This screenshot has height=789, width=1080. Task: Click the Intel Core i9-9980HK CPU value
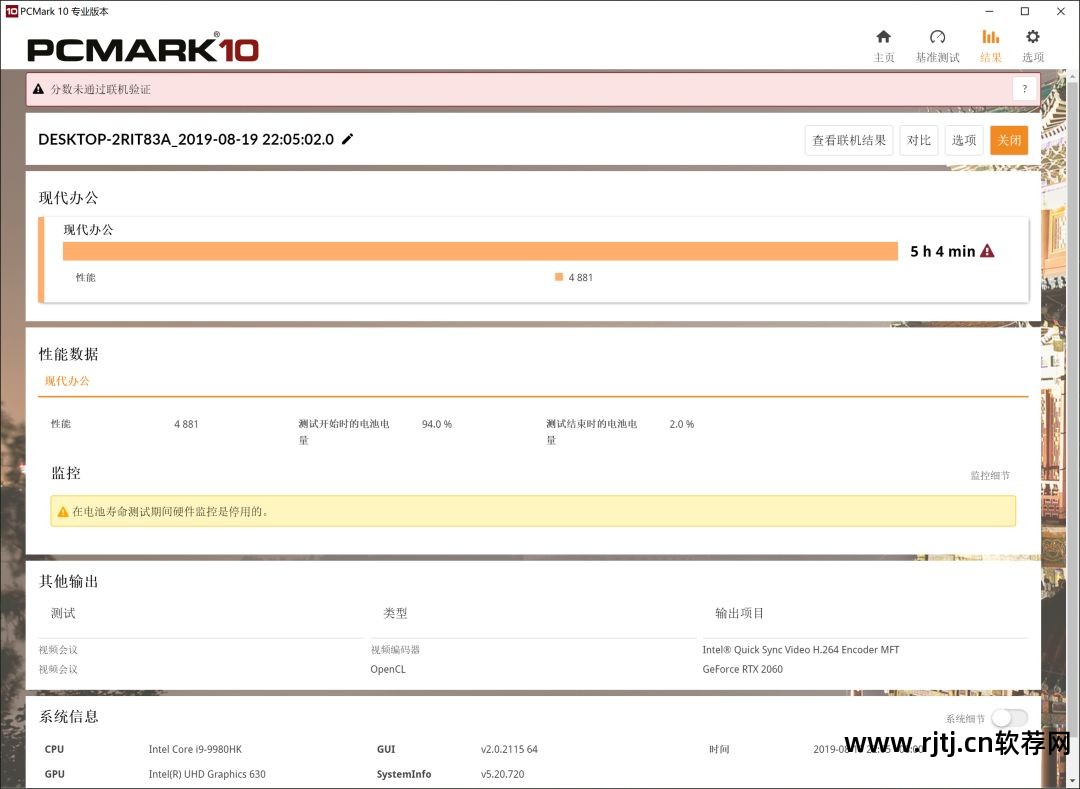[x=195, y=749]
